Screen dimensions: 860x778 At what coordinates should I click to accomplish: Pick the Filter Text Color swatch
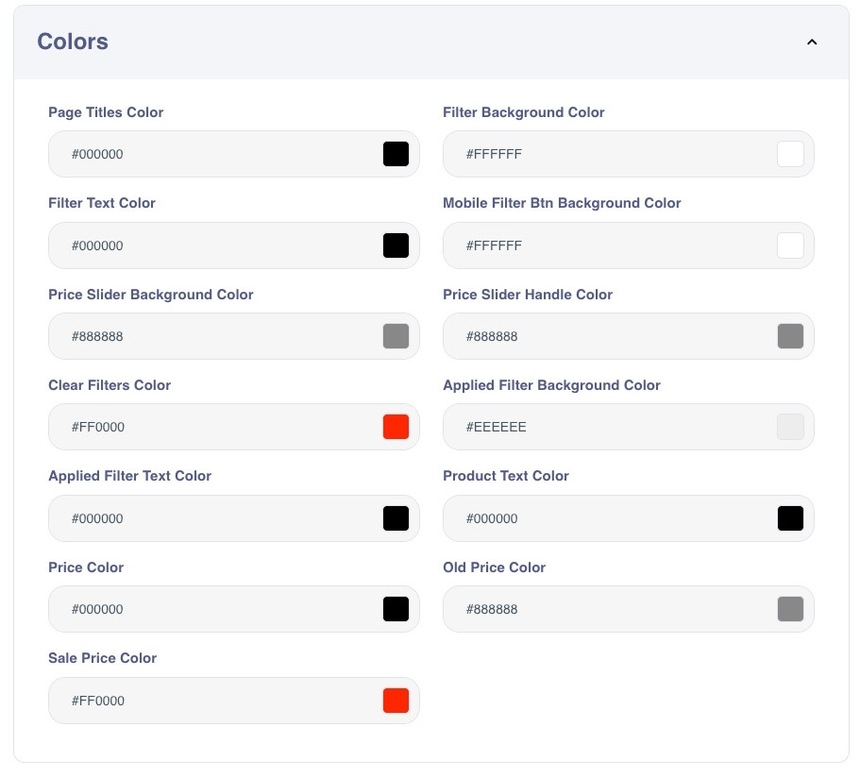tap(396, 245)
